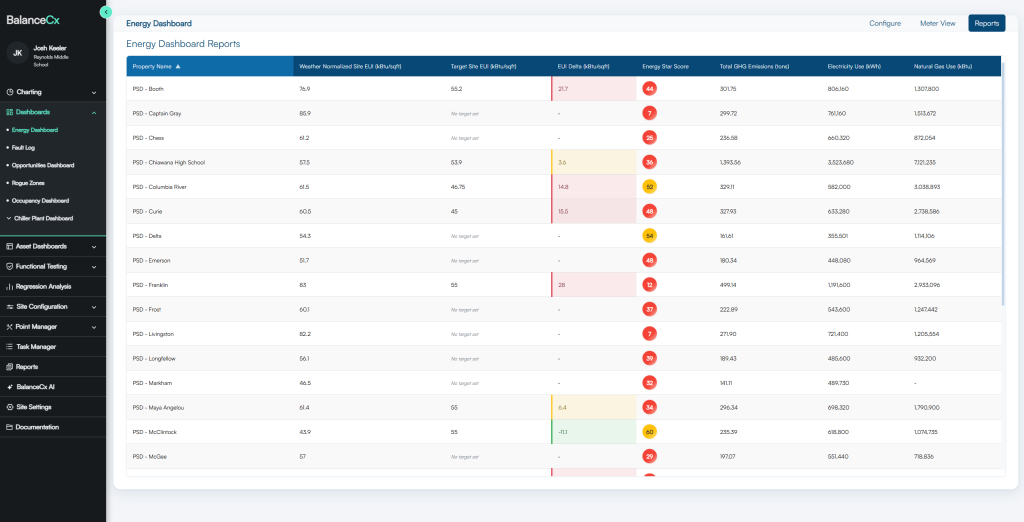
Task: Collapse the sidebar with the green arrow button
Action: [x=106, y=12]
